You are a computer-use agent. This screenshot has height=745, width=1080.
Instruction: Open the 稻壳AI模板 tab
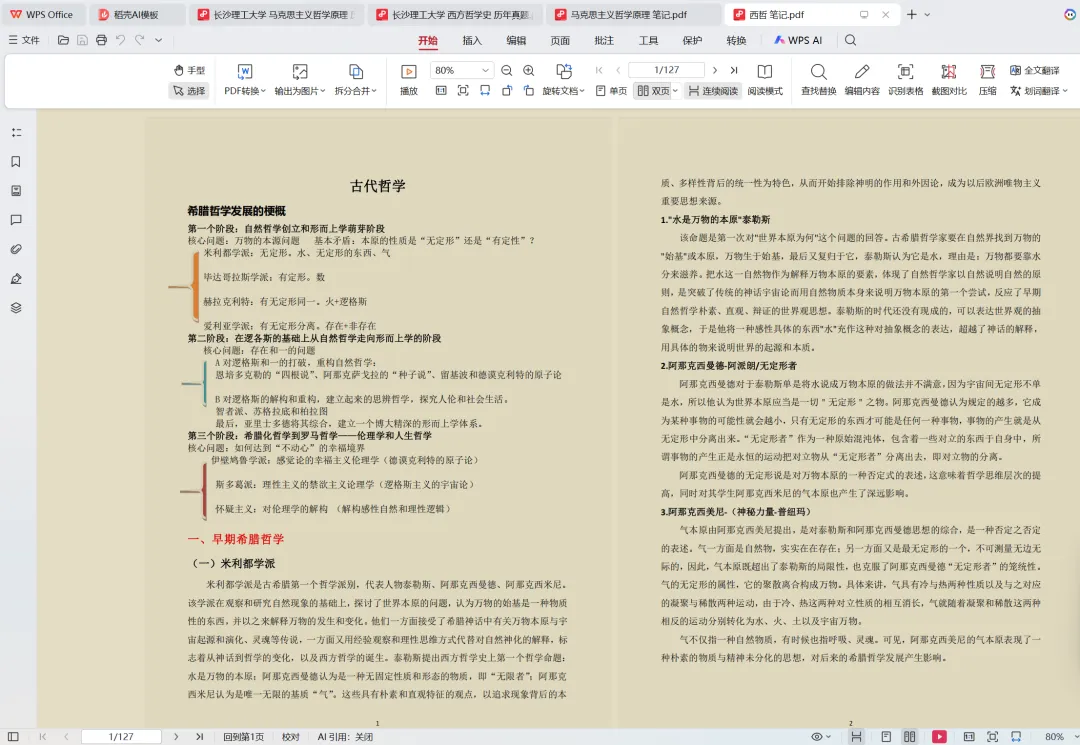136,14
